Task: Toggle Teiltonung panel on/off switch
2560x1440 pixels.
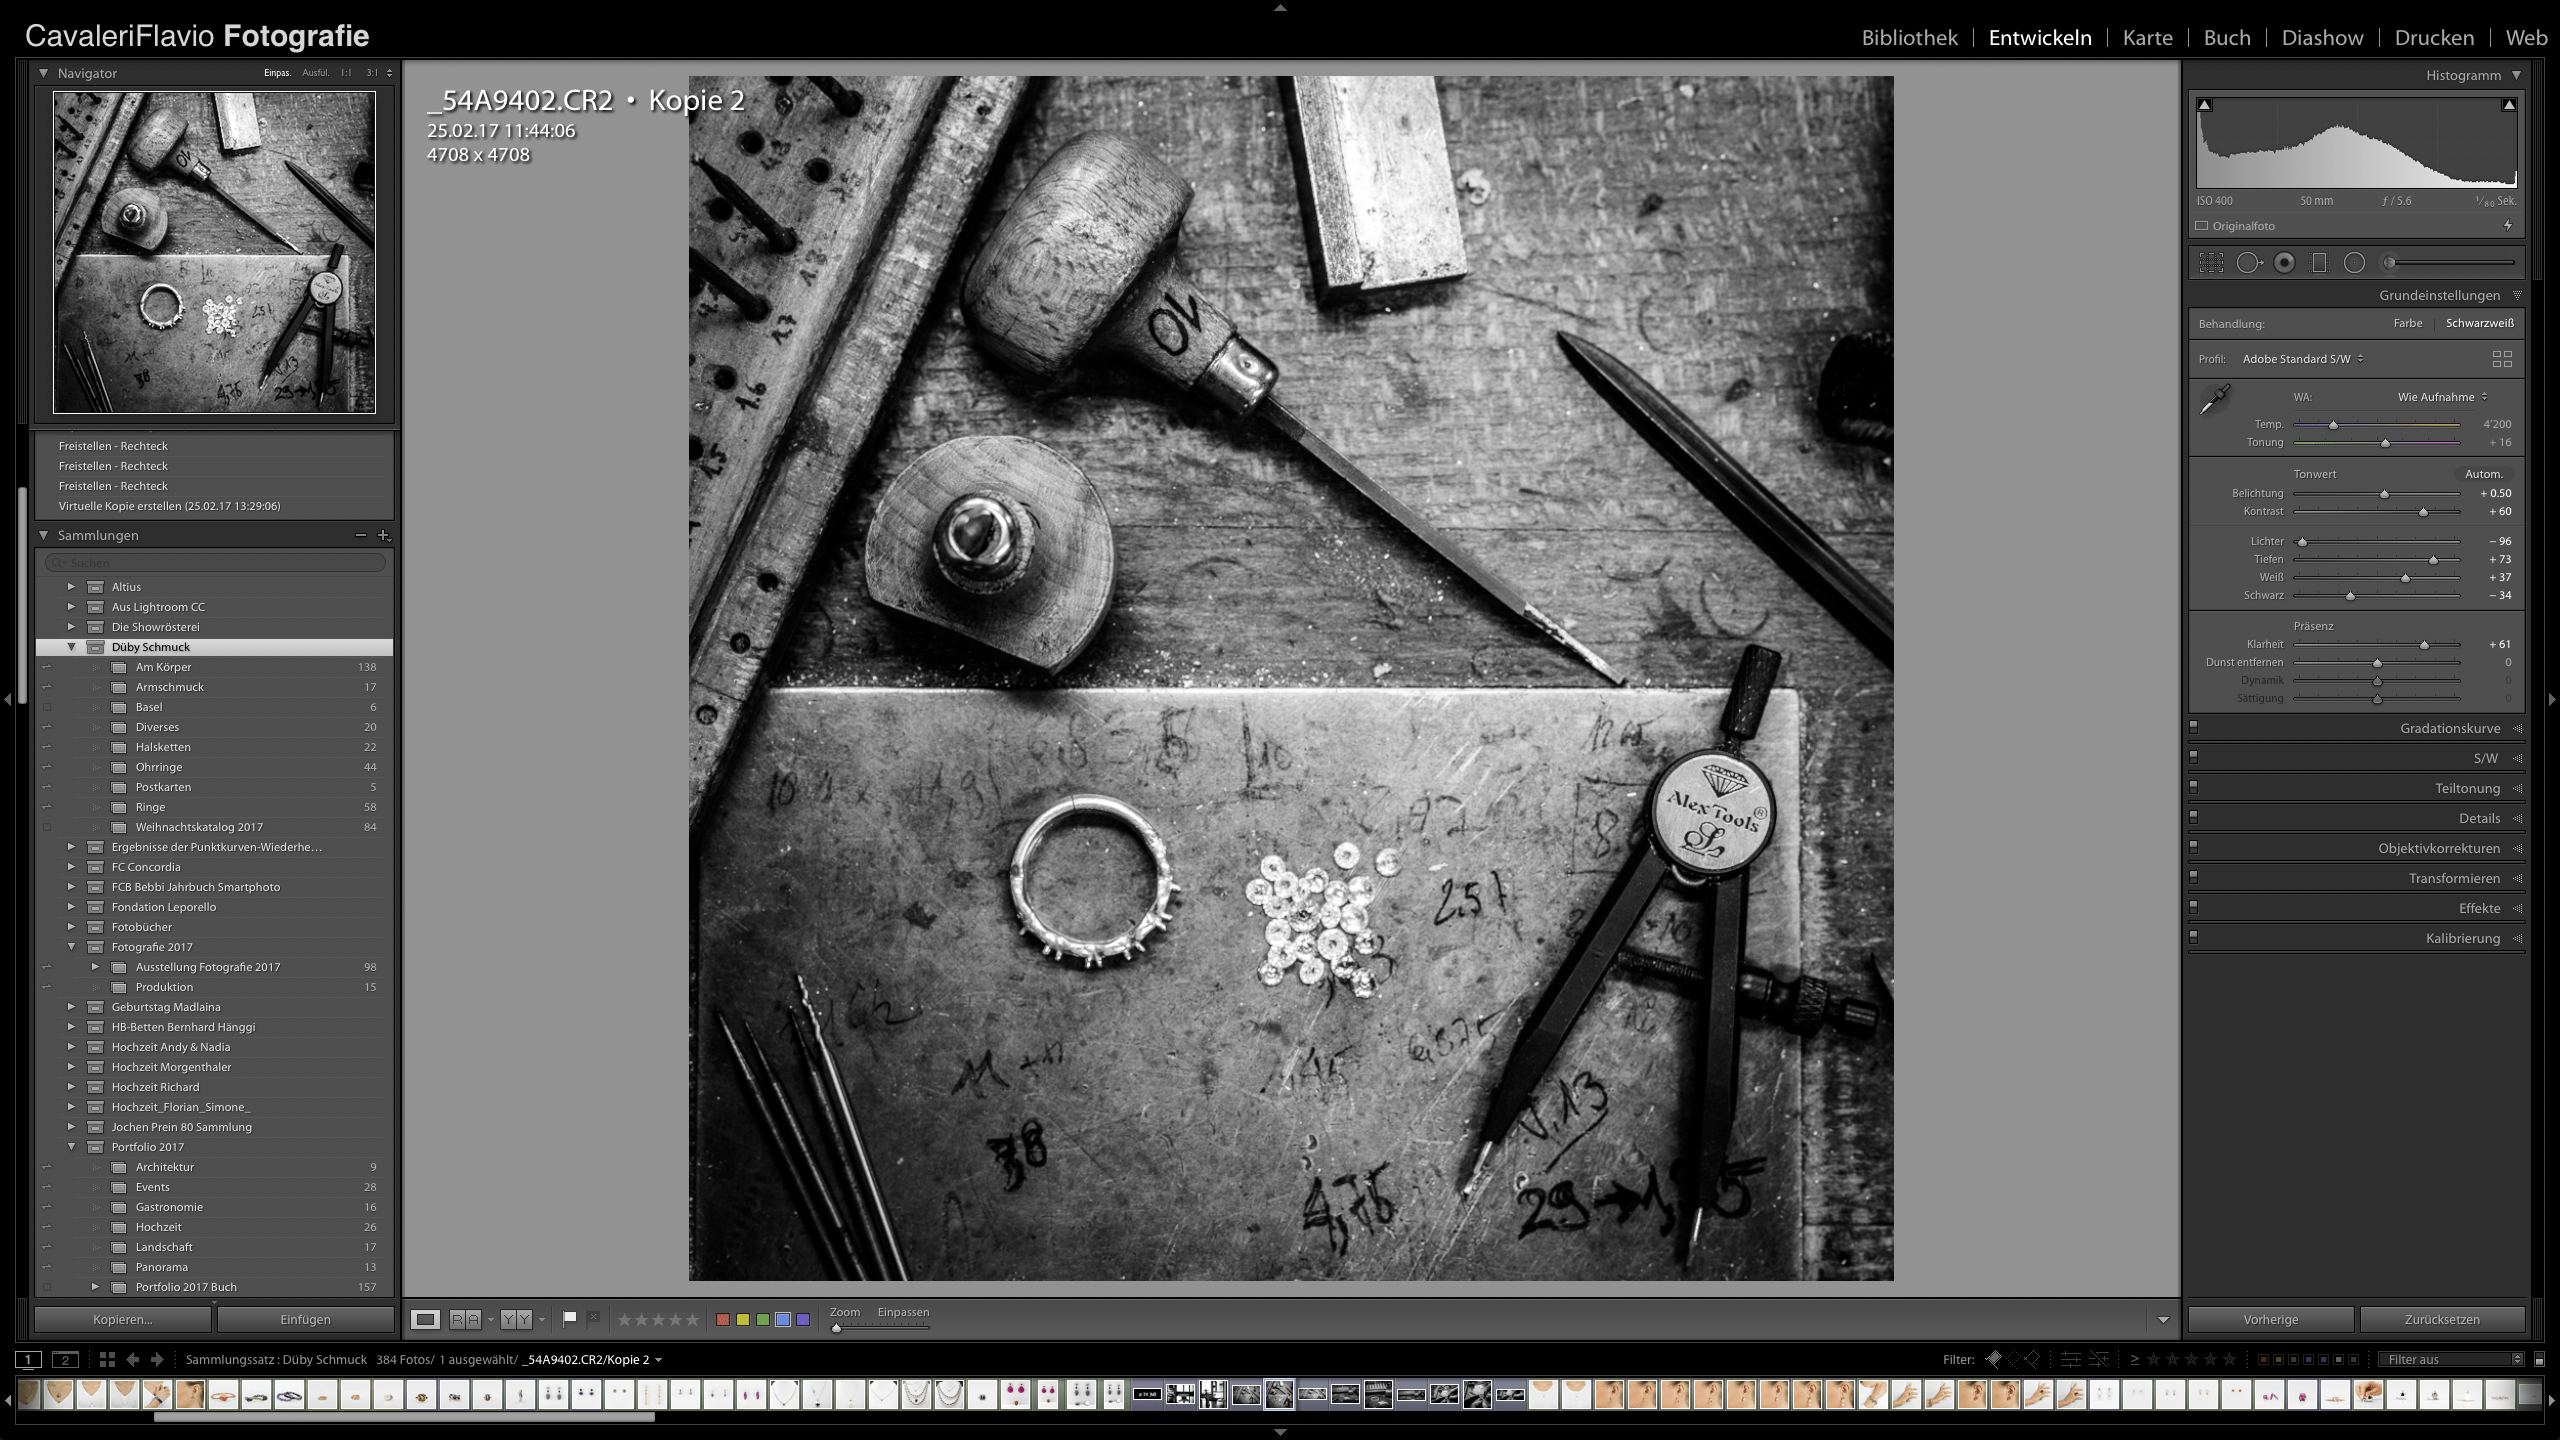Action: [2194, 788]
